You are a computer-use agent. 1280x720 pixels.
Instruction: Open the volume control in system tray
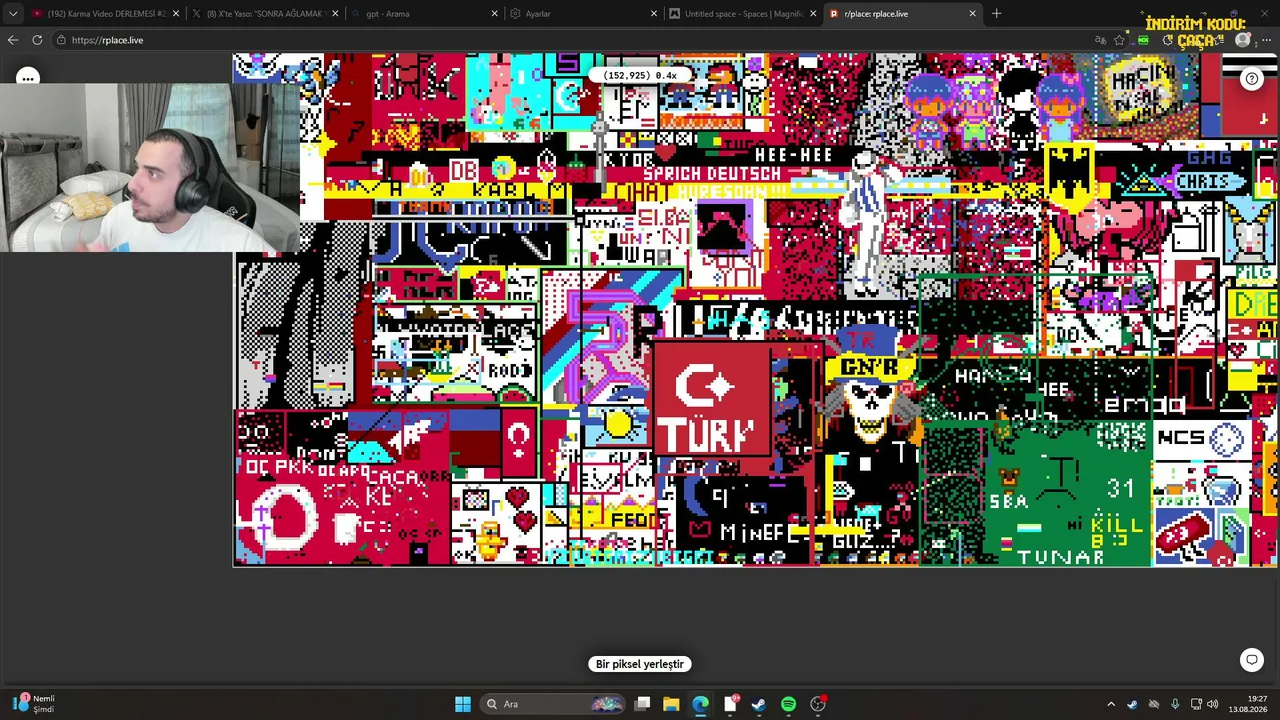[x=1212, y=704]
